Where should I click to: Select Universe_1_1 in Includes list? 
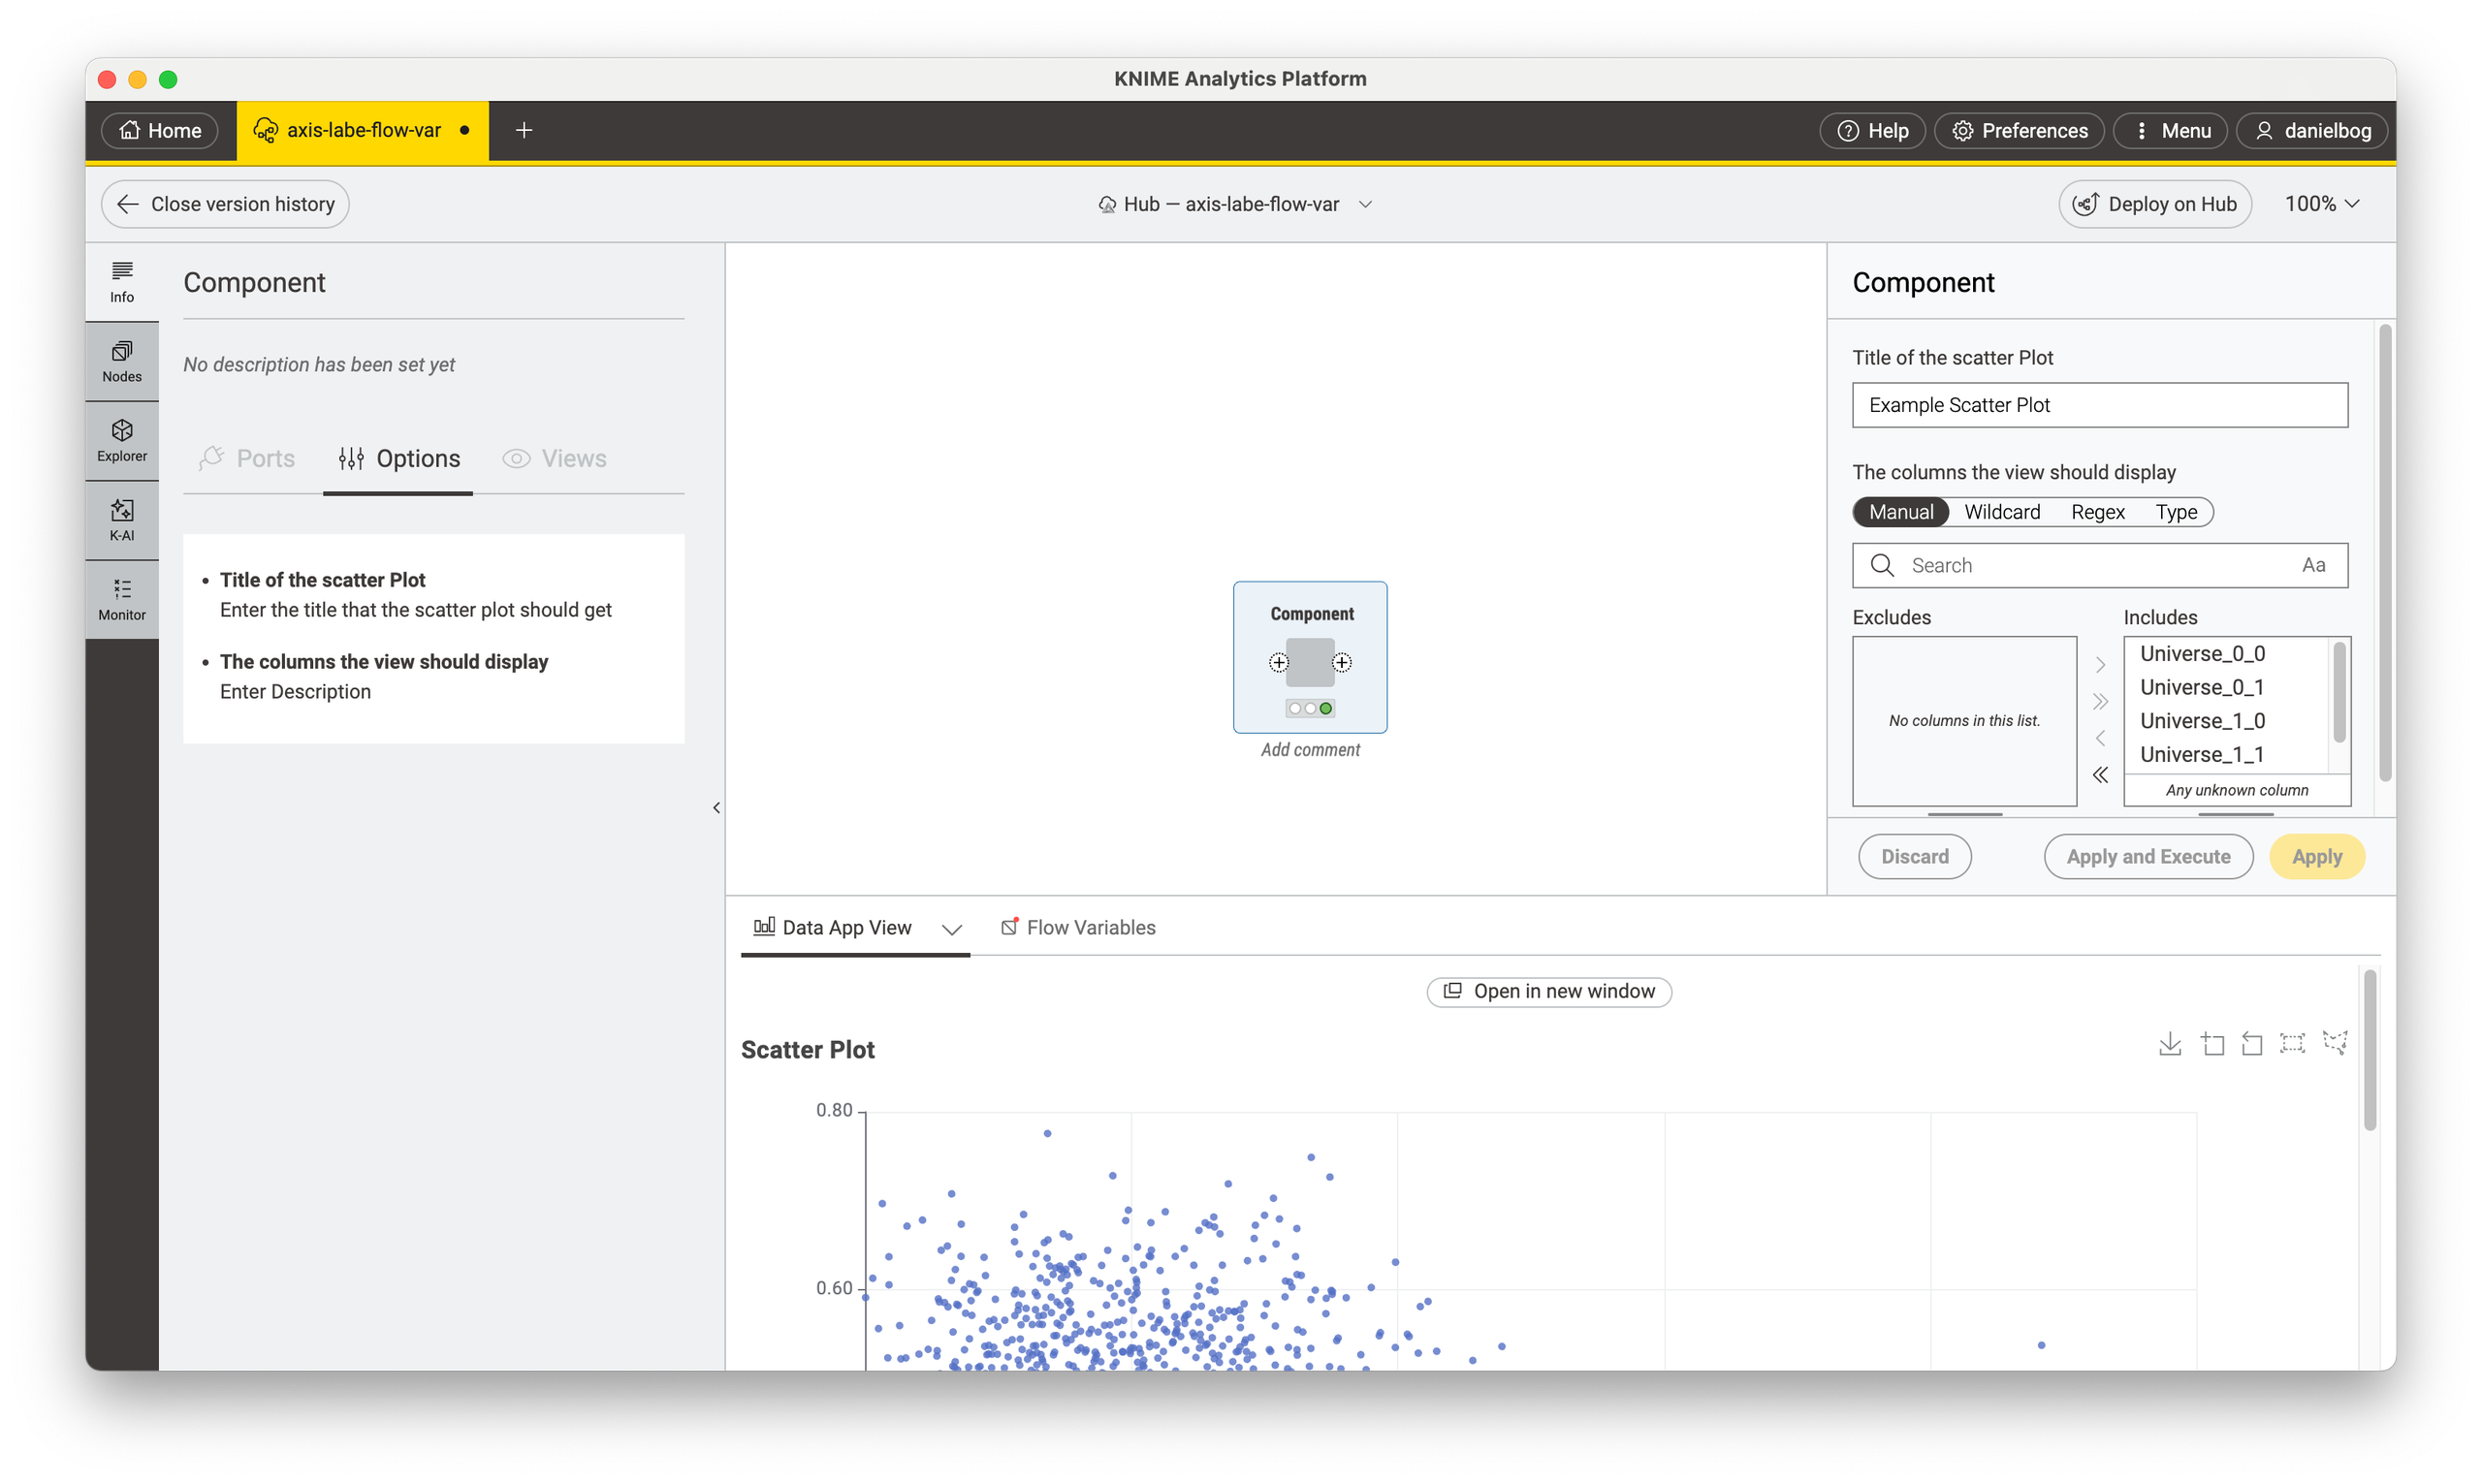pyautogui.click(x=2228, y=755)
